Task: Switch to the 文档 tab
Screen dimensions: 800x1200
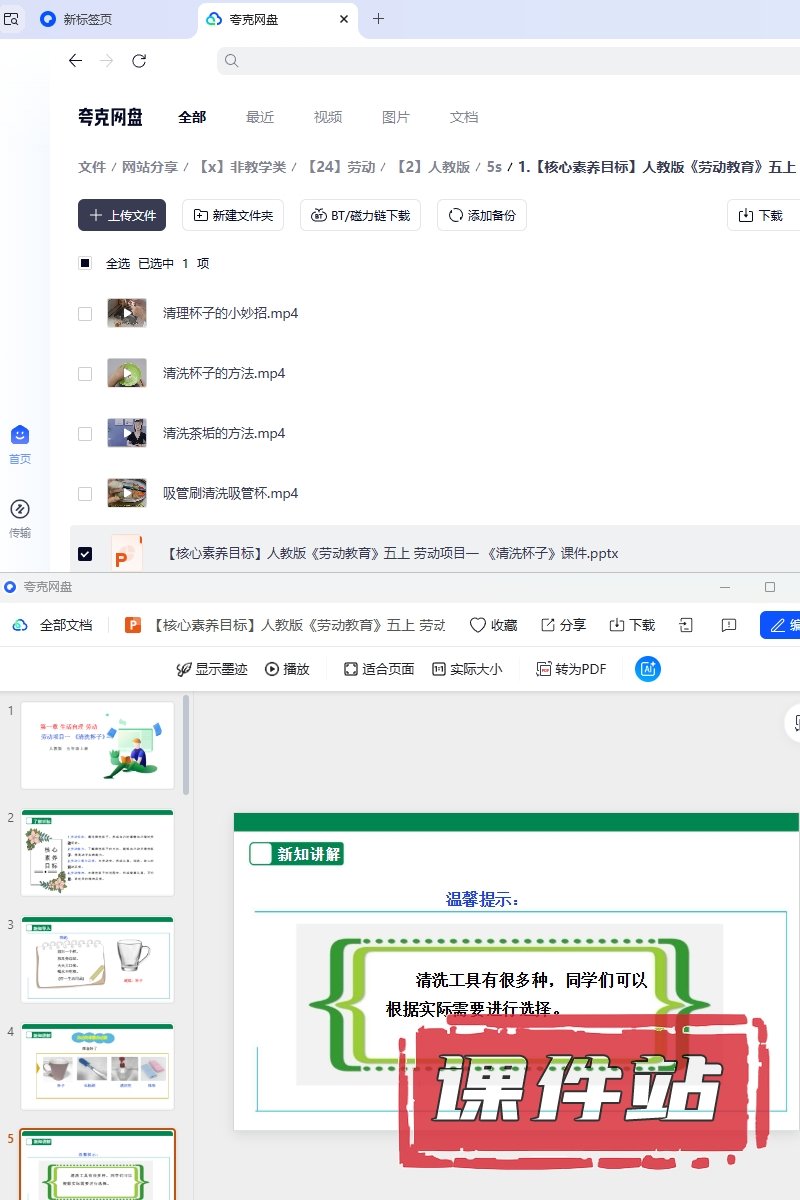Action: pyautogui.click(x=464, y=117)
